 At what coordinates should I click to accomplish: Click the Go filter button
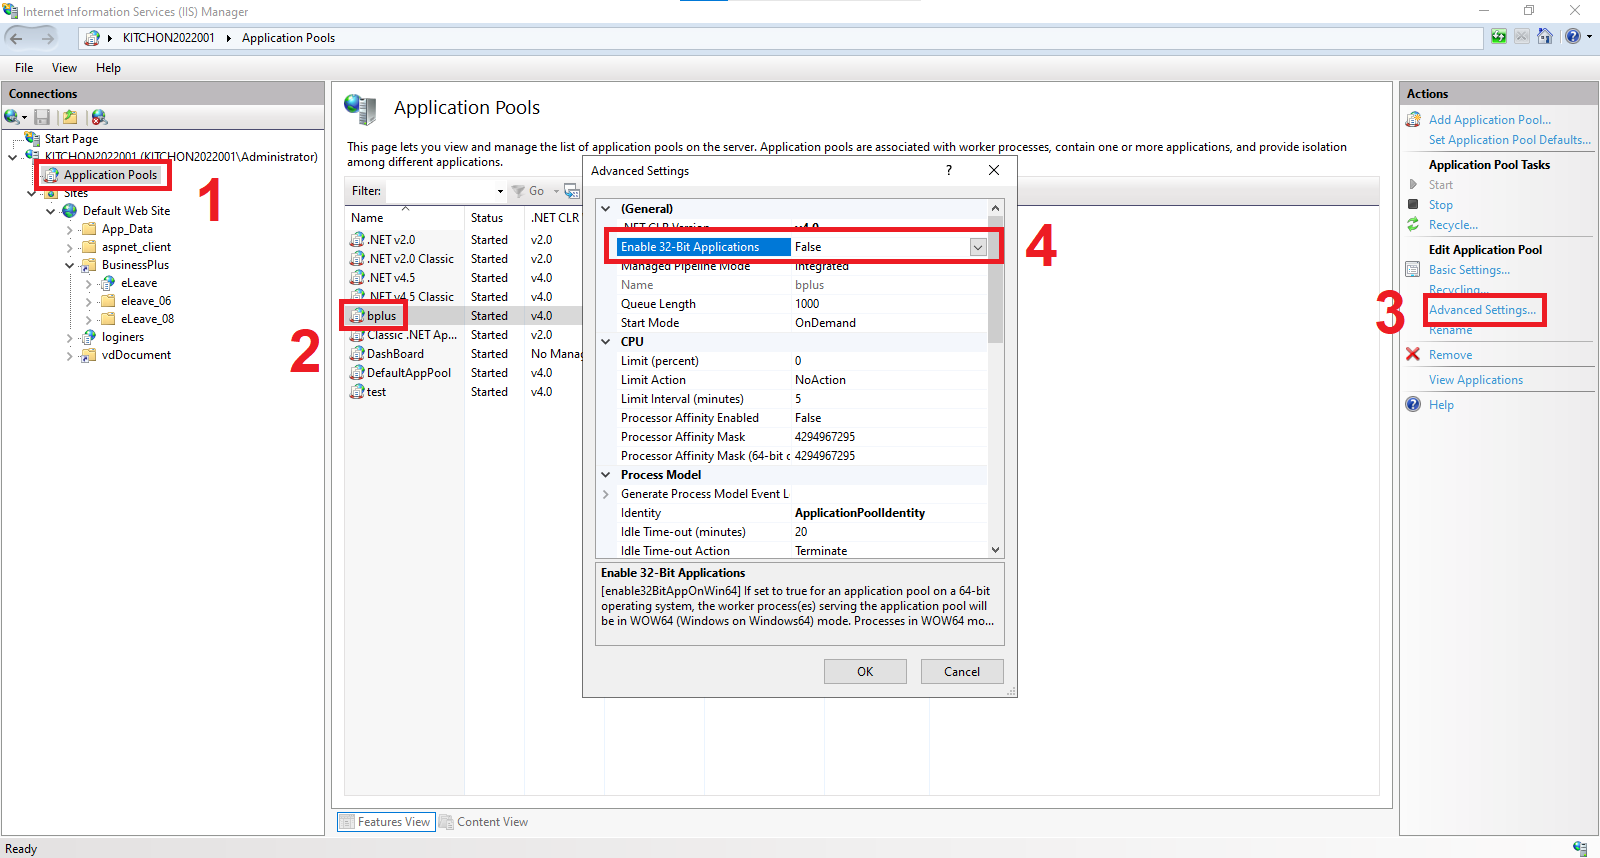coord(529,191)
